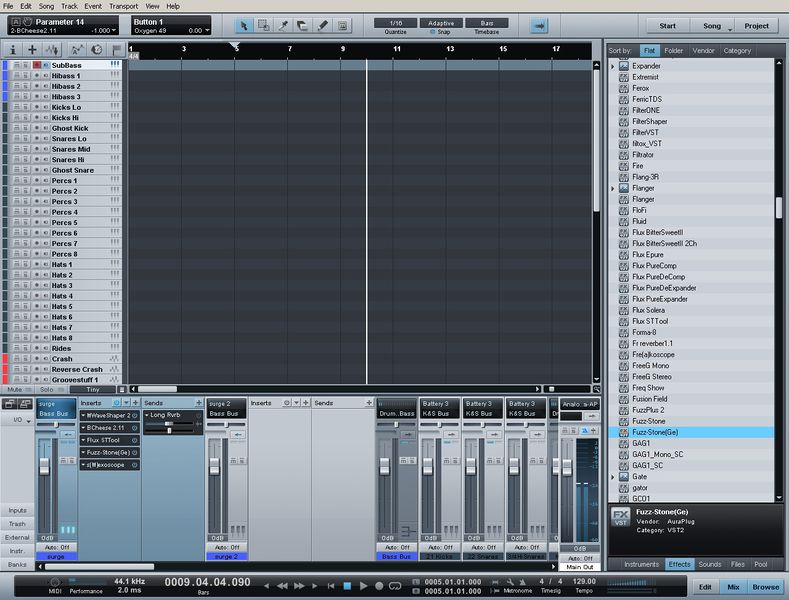Switch to the Instruments browser tab
Viewport: 789px width, 600px height.
pos(641,564)
